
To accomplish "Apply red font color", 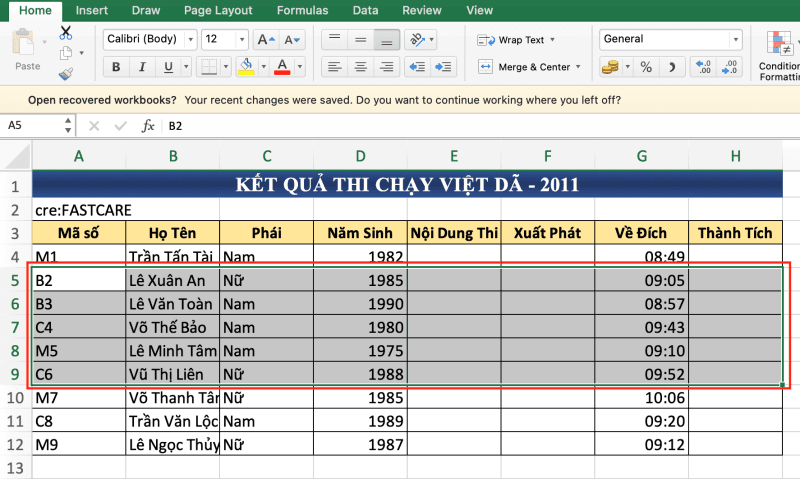I will [x=282, y=67].
